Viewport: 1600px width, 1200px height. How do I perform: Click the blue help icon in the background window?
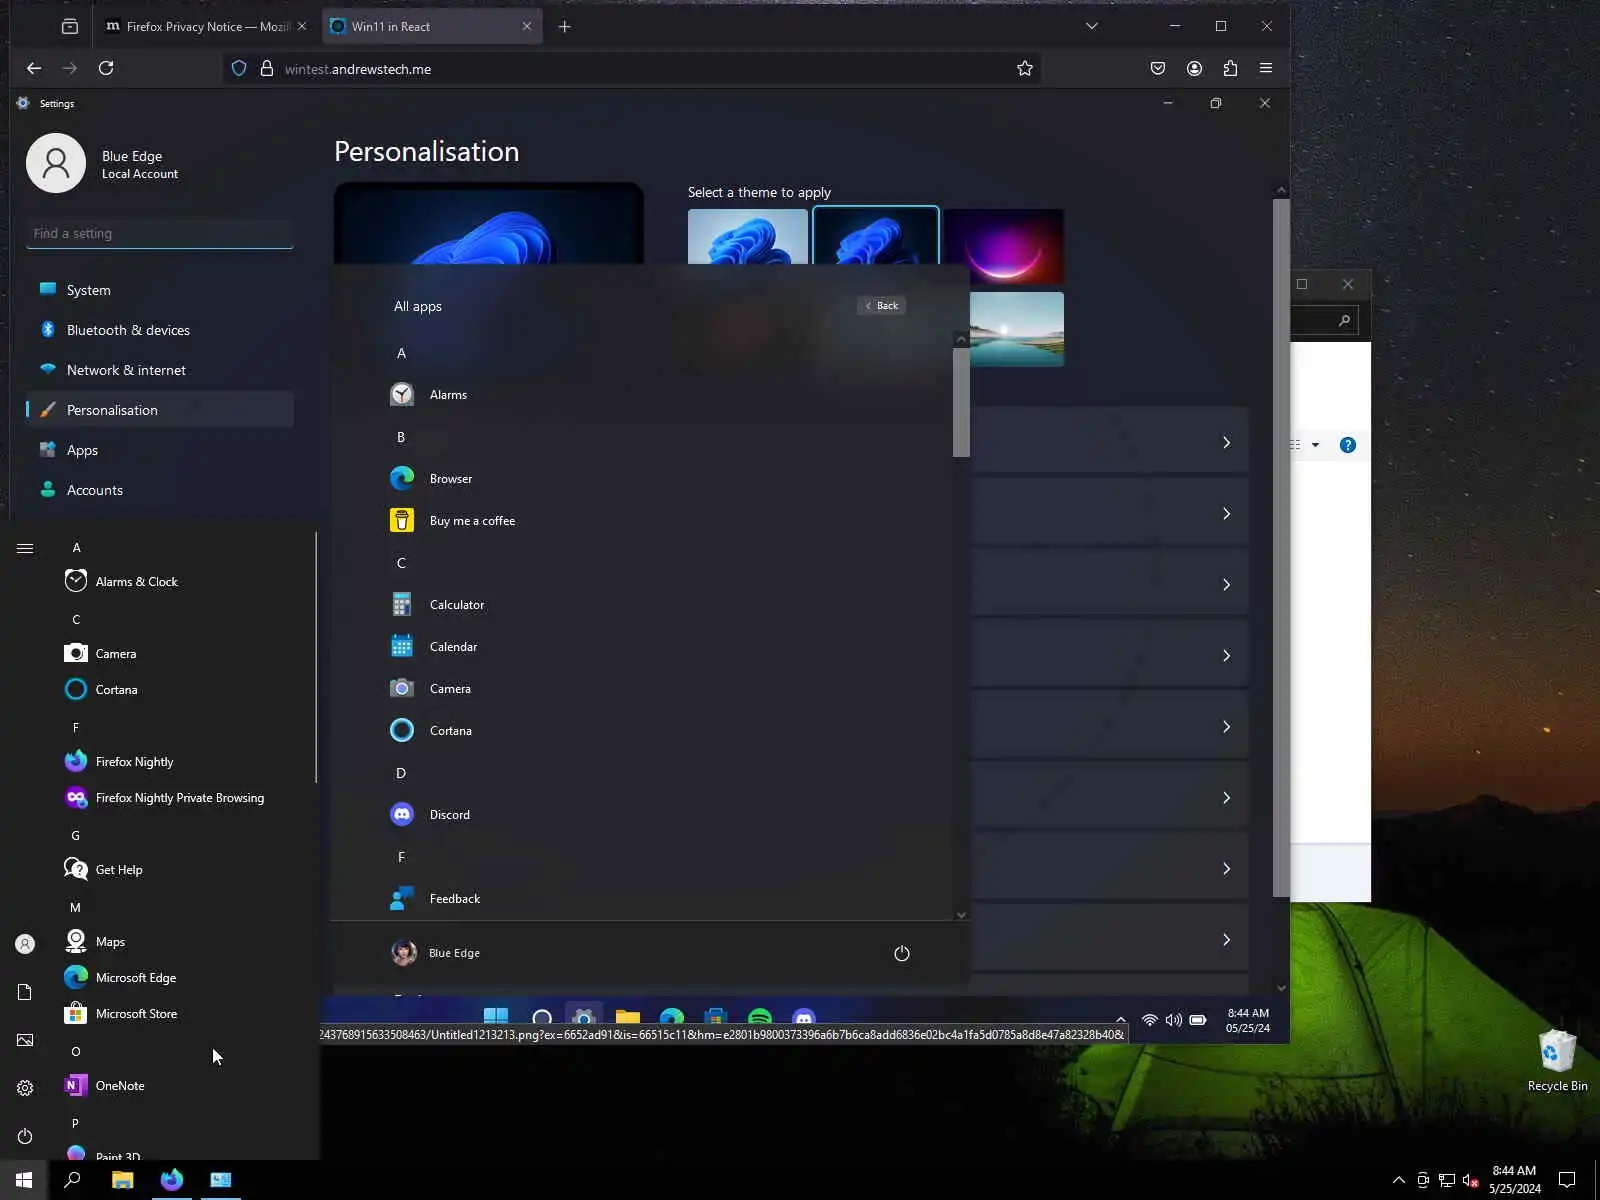pos(1348,445)
